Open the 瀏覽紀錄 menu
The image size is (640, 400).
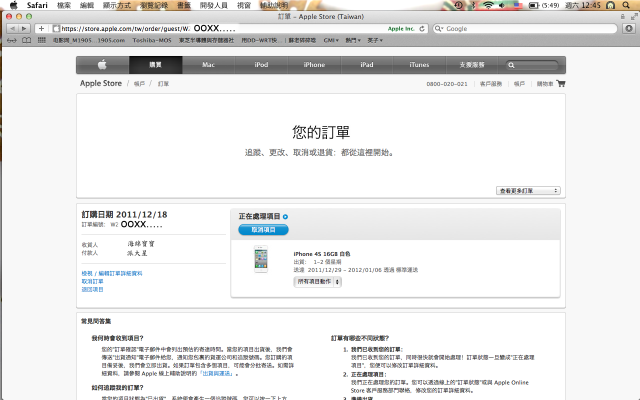point(154,5)
